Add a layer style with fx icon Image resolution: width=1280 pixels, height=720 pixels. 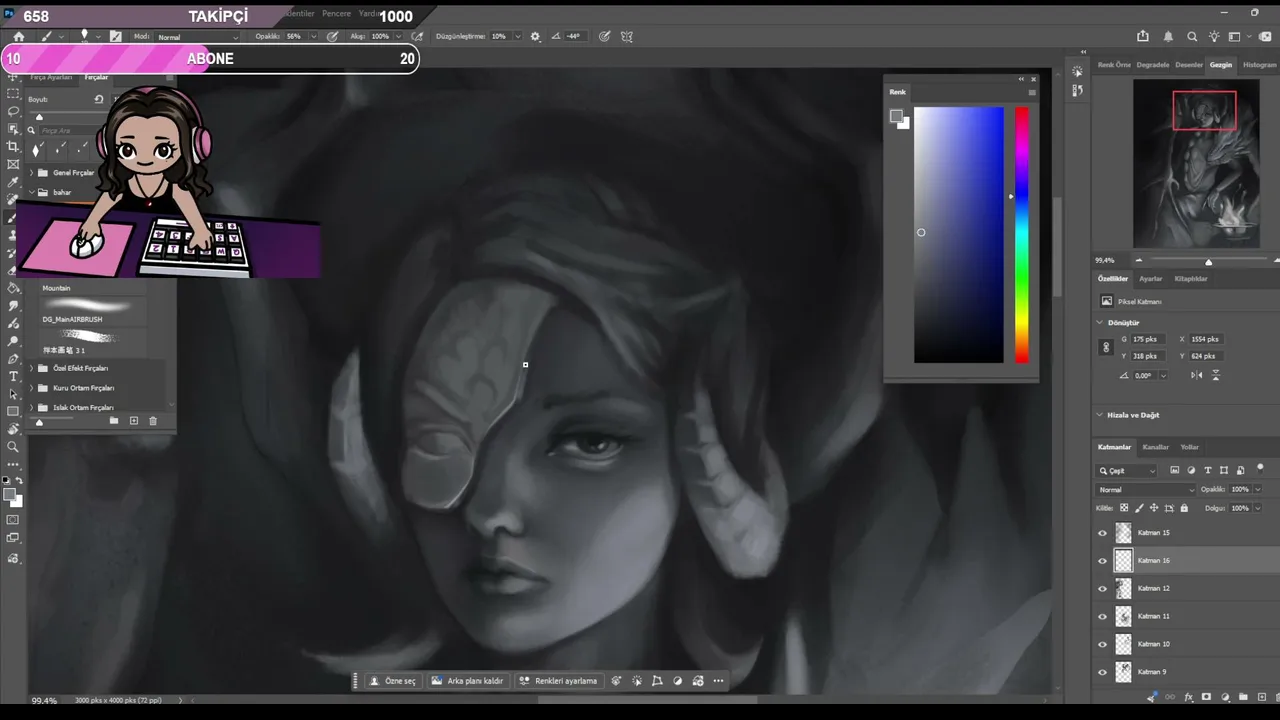(x=1188, y=696)
